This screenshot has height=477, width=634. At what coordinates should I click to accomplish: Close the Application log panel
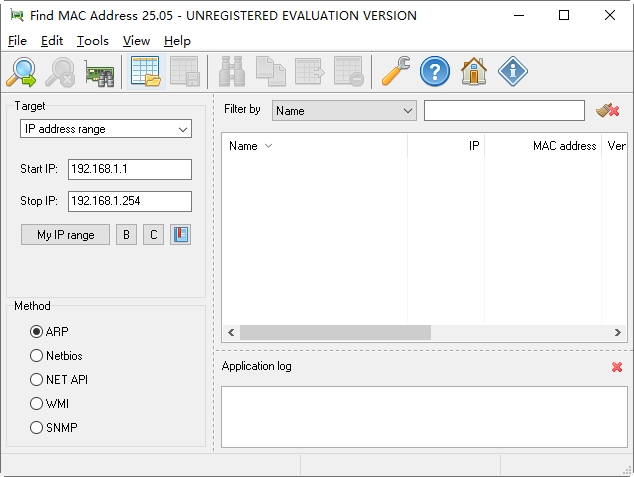tap(617, 367)
